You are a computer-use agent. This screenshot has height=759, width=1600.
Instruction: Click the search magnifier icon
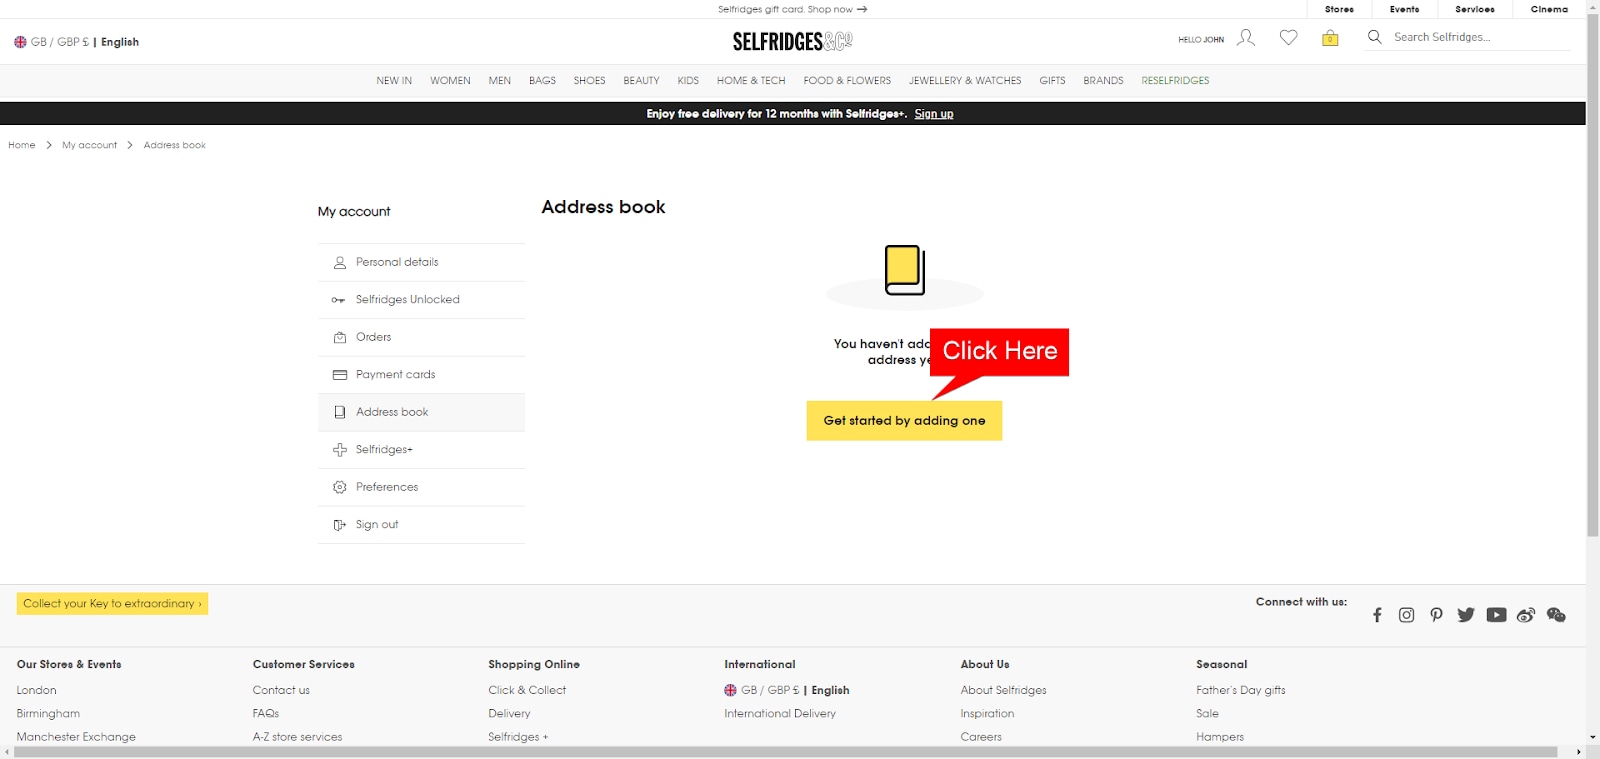pos(1375,37)
